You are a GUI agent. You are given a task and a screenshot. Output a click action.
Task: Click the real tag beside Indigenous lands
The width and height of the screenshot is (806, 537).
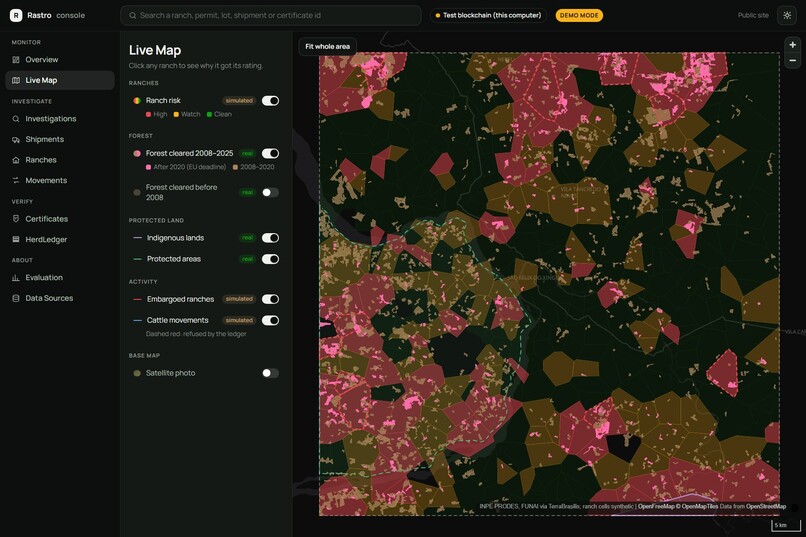[x=247, y=238]
